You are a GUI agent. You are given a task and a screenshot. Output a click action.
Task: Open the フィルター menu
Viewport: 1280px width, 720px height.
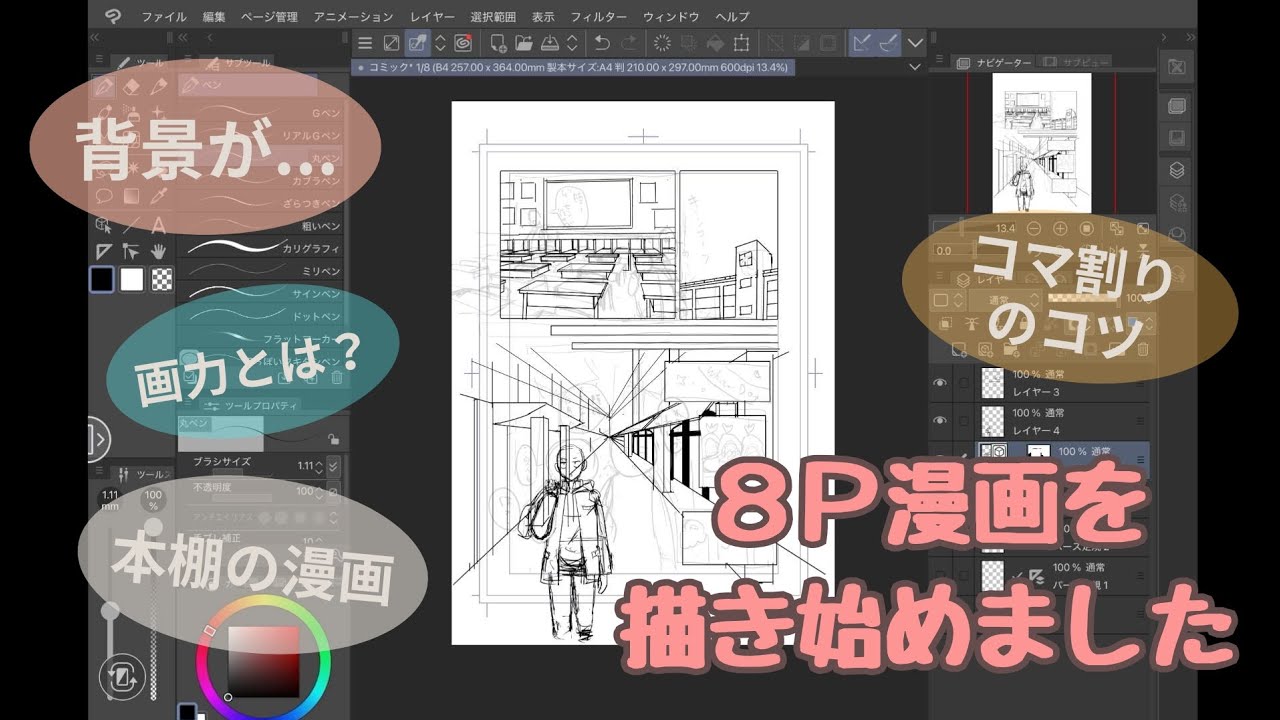click(598, 17)
